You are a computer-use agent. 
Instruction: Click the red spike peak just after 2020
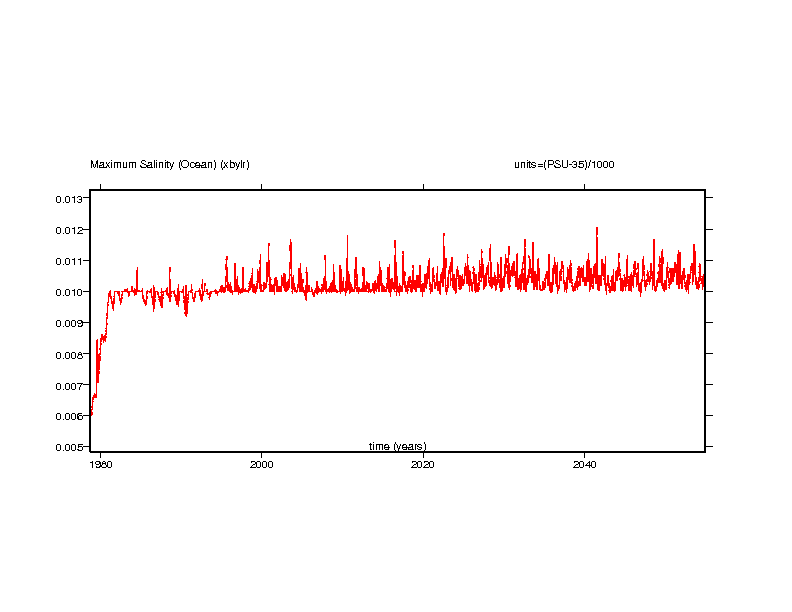443,235
